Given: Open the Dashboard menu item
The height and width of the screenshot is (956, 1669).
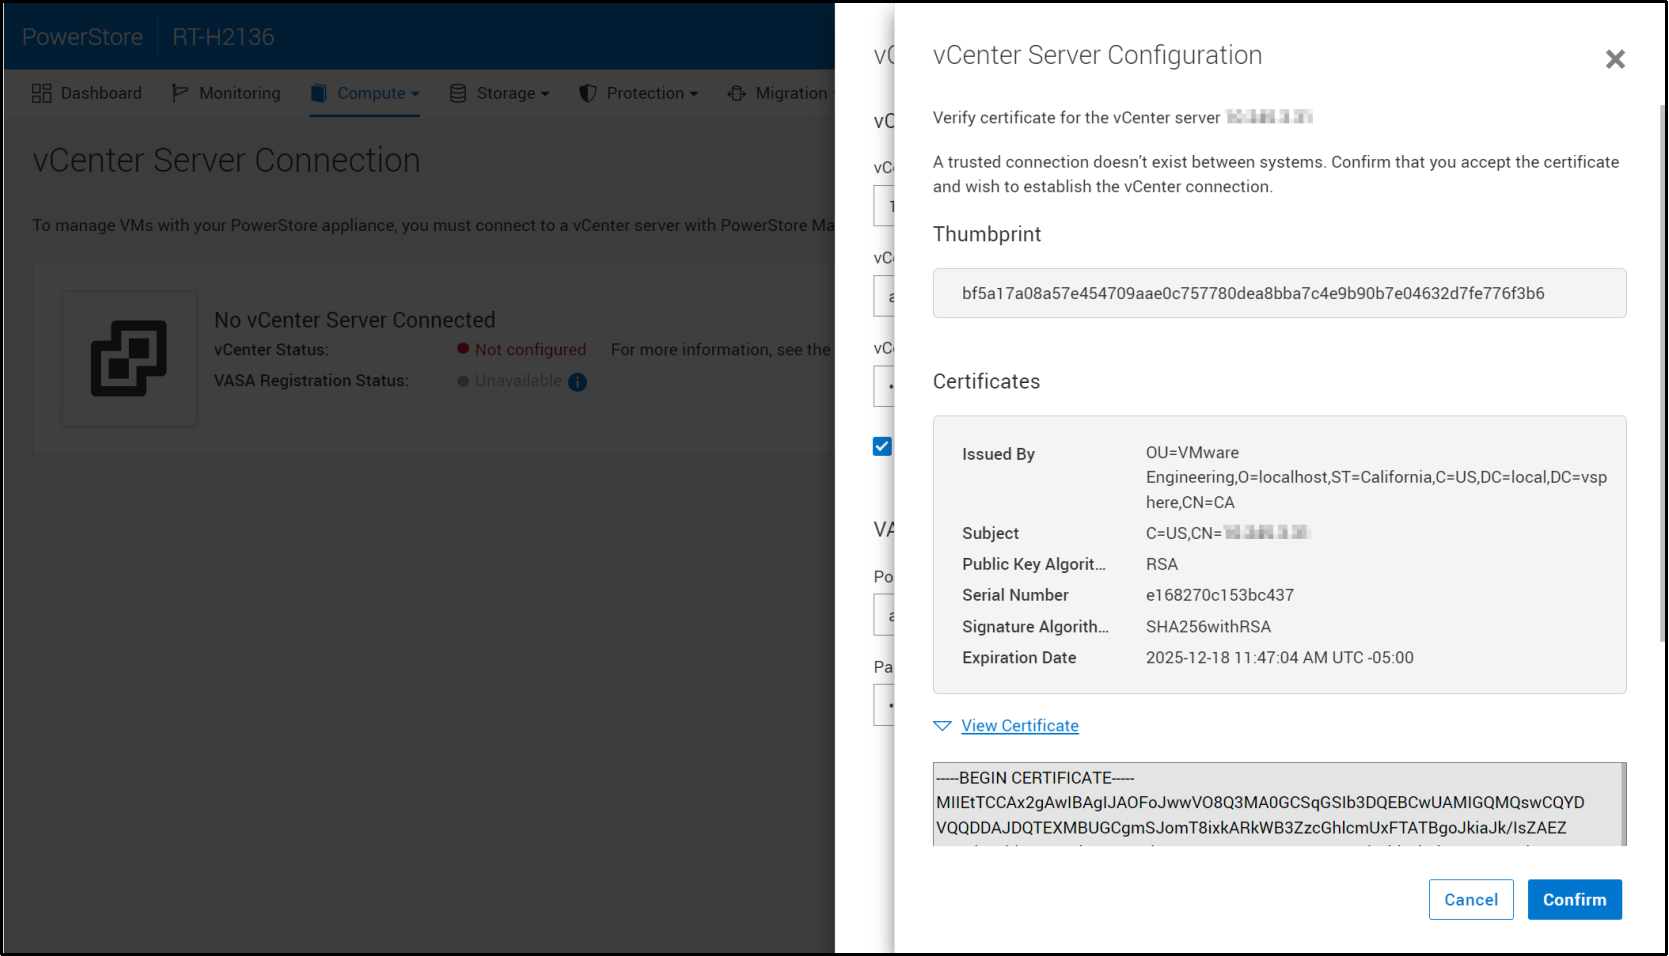Looking at the screenshot, I should coord(87,93).
